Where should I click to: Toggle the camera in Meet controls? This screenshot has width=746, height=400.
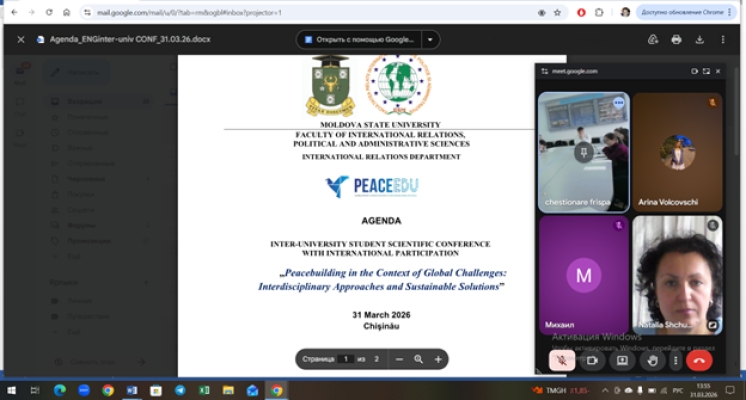click(591, 360)
